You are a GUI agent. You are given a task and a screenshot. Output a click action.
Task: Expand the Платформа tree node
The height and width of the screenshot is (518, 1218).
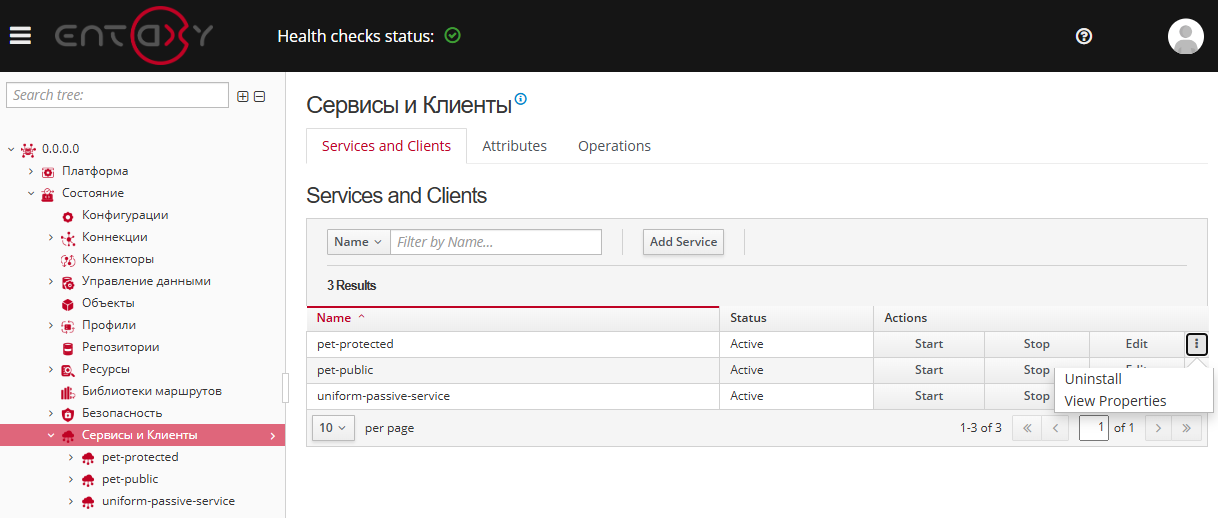31,171
